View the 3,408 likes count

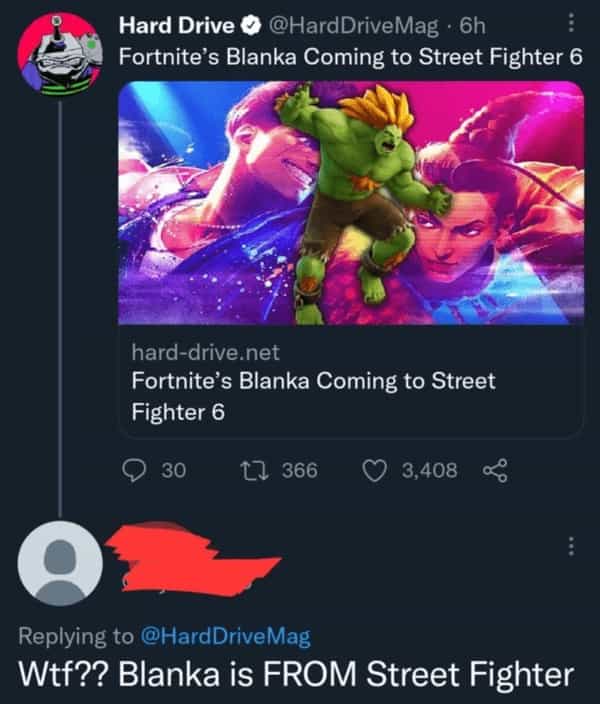(430, 469)
